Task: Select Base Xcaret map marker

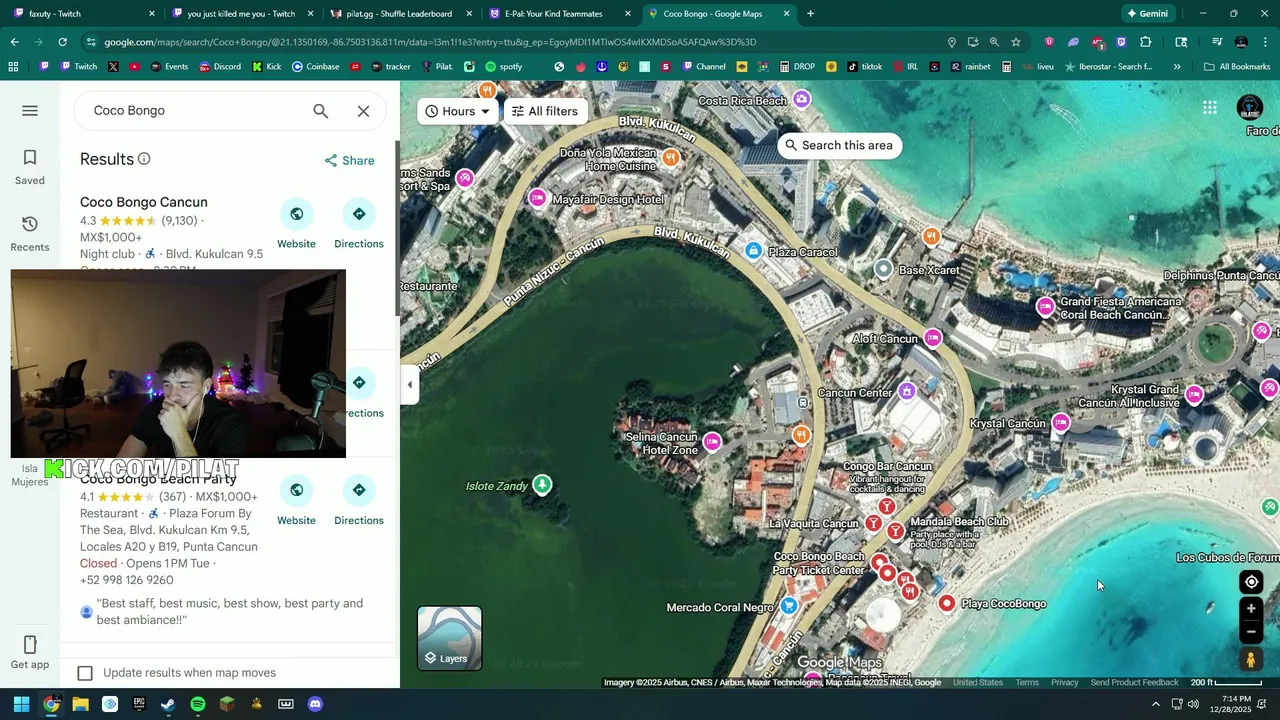Action: coord(883,269)
